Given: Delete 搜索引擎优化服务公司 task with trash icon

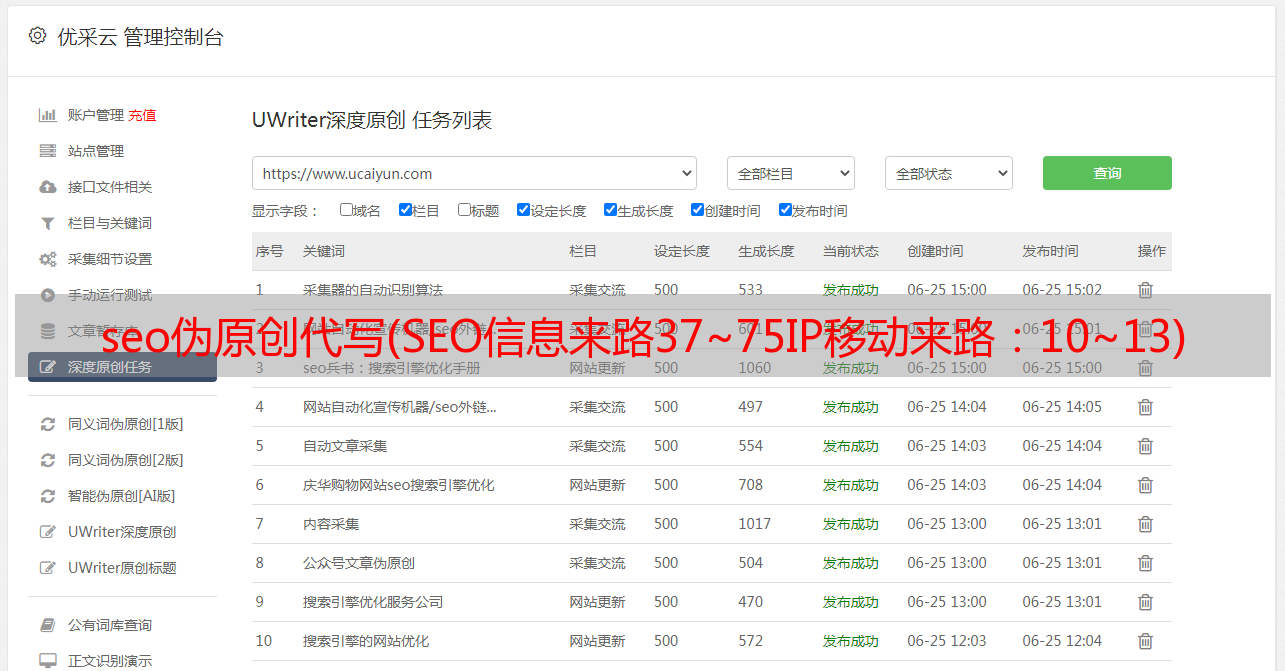Looking at the screenshot, I should tap(1145, 602).
